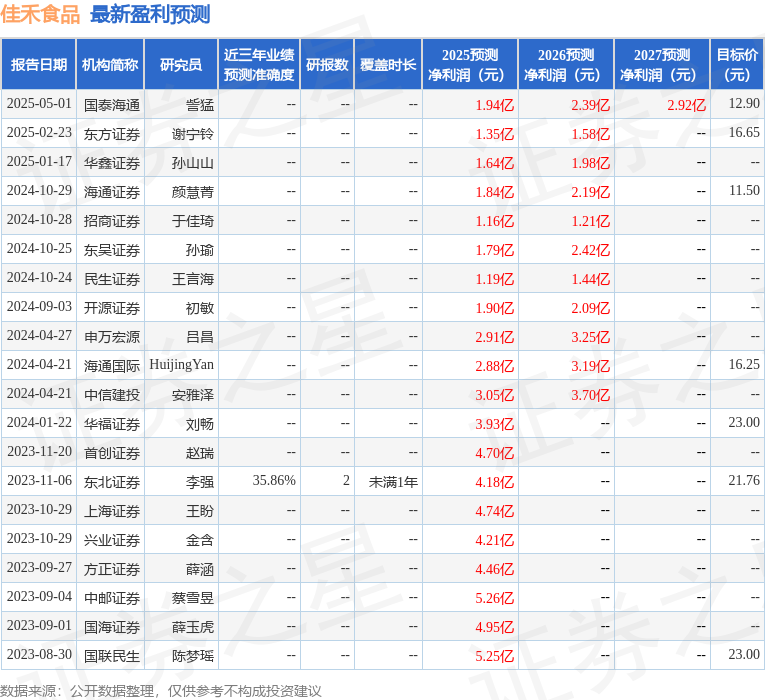Click the institution 上海证券

pos(112,511)
